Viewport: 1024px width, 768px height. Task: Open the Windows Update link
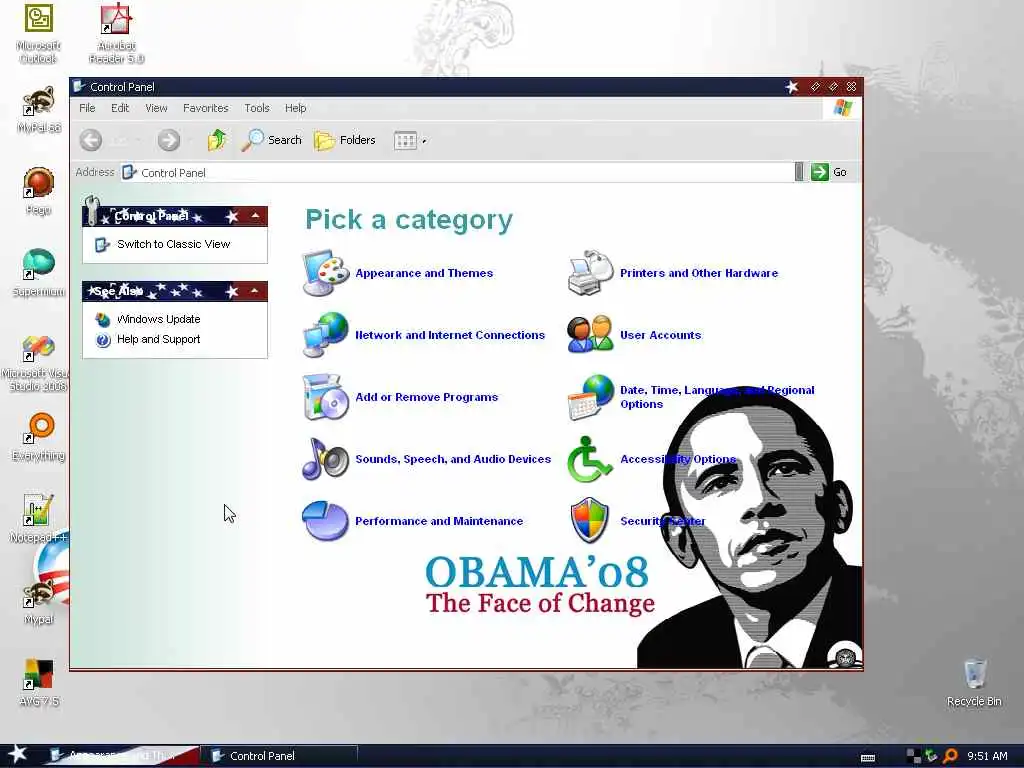click(159, 319)
